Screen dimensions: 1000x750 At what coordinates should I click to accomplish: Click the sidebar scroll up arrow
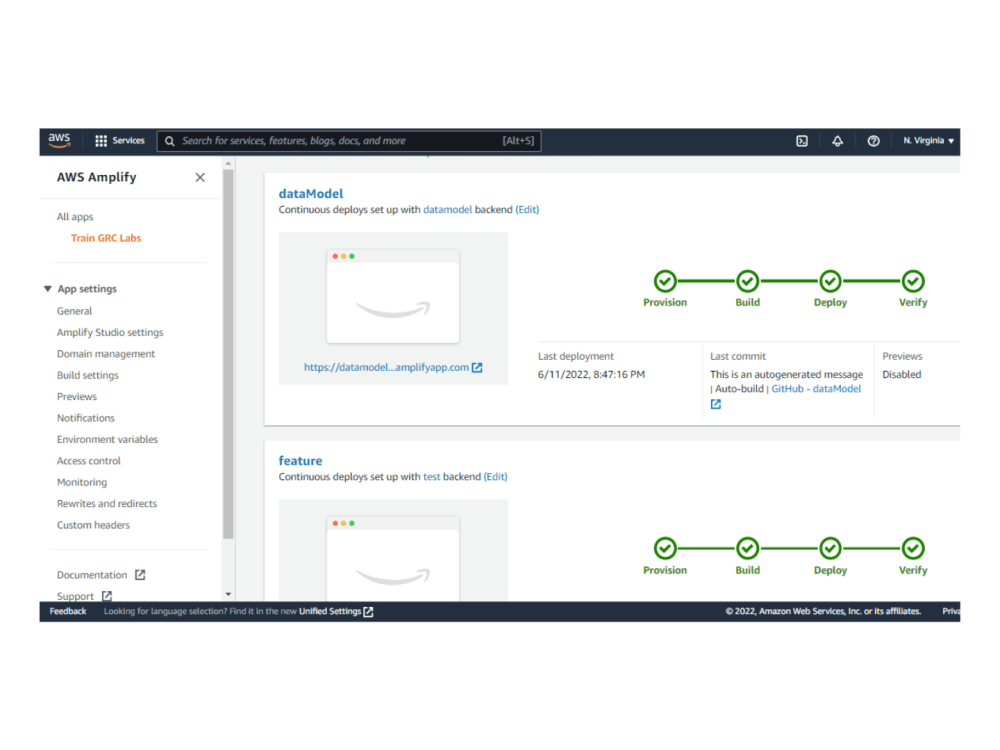click(x=228, y=164)
